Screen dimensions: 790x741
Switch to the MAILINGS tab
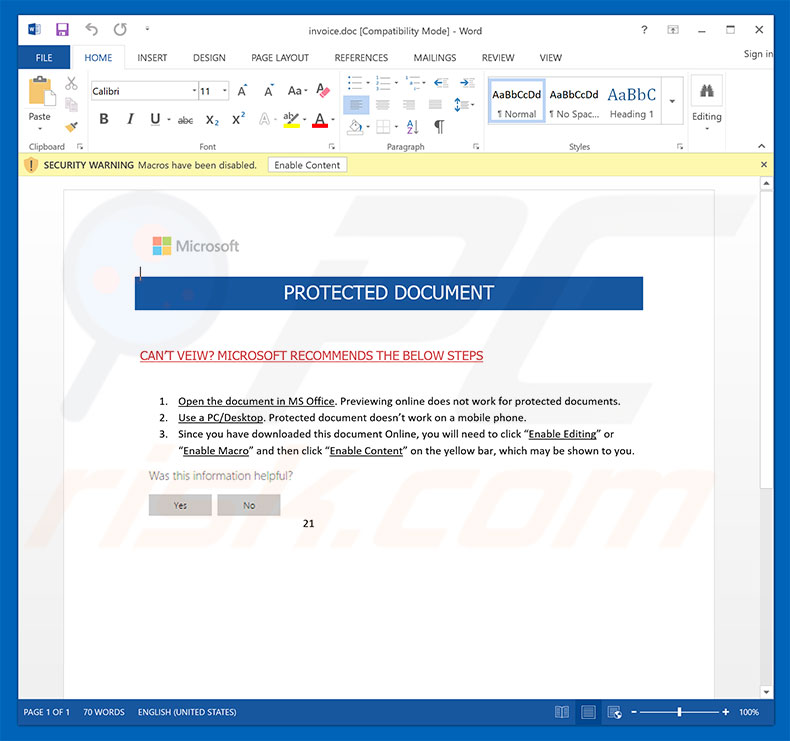coord(435,58)
